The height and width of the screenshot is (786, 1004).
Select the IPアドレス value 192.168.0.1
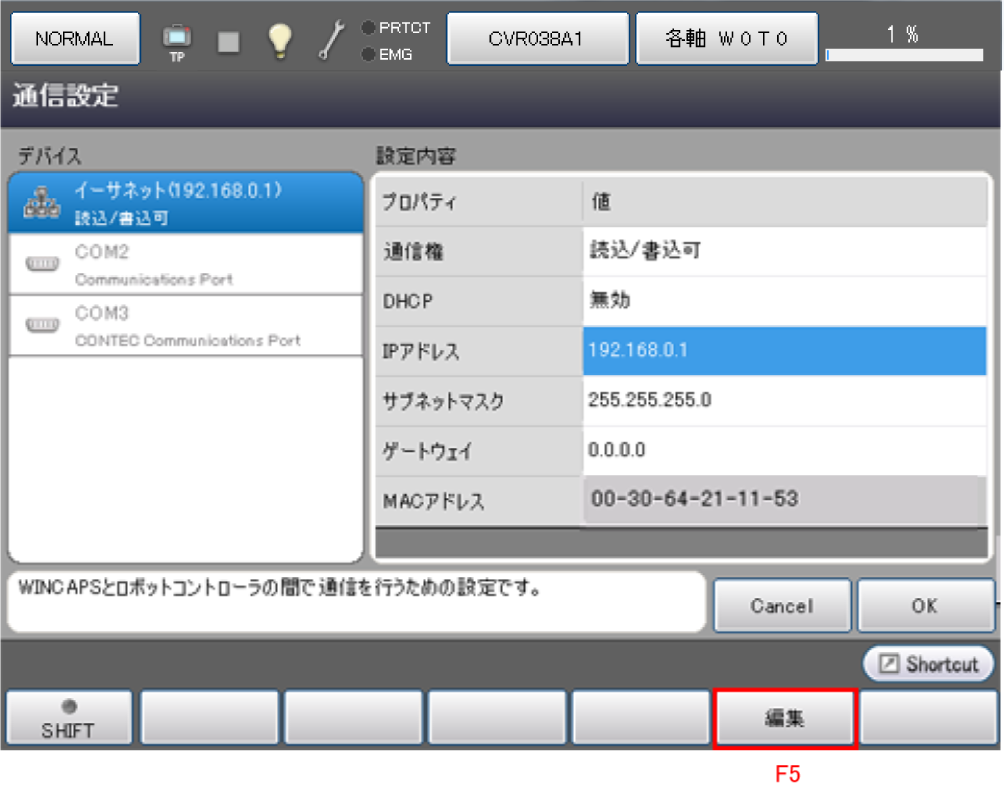coord(784,351)
